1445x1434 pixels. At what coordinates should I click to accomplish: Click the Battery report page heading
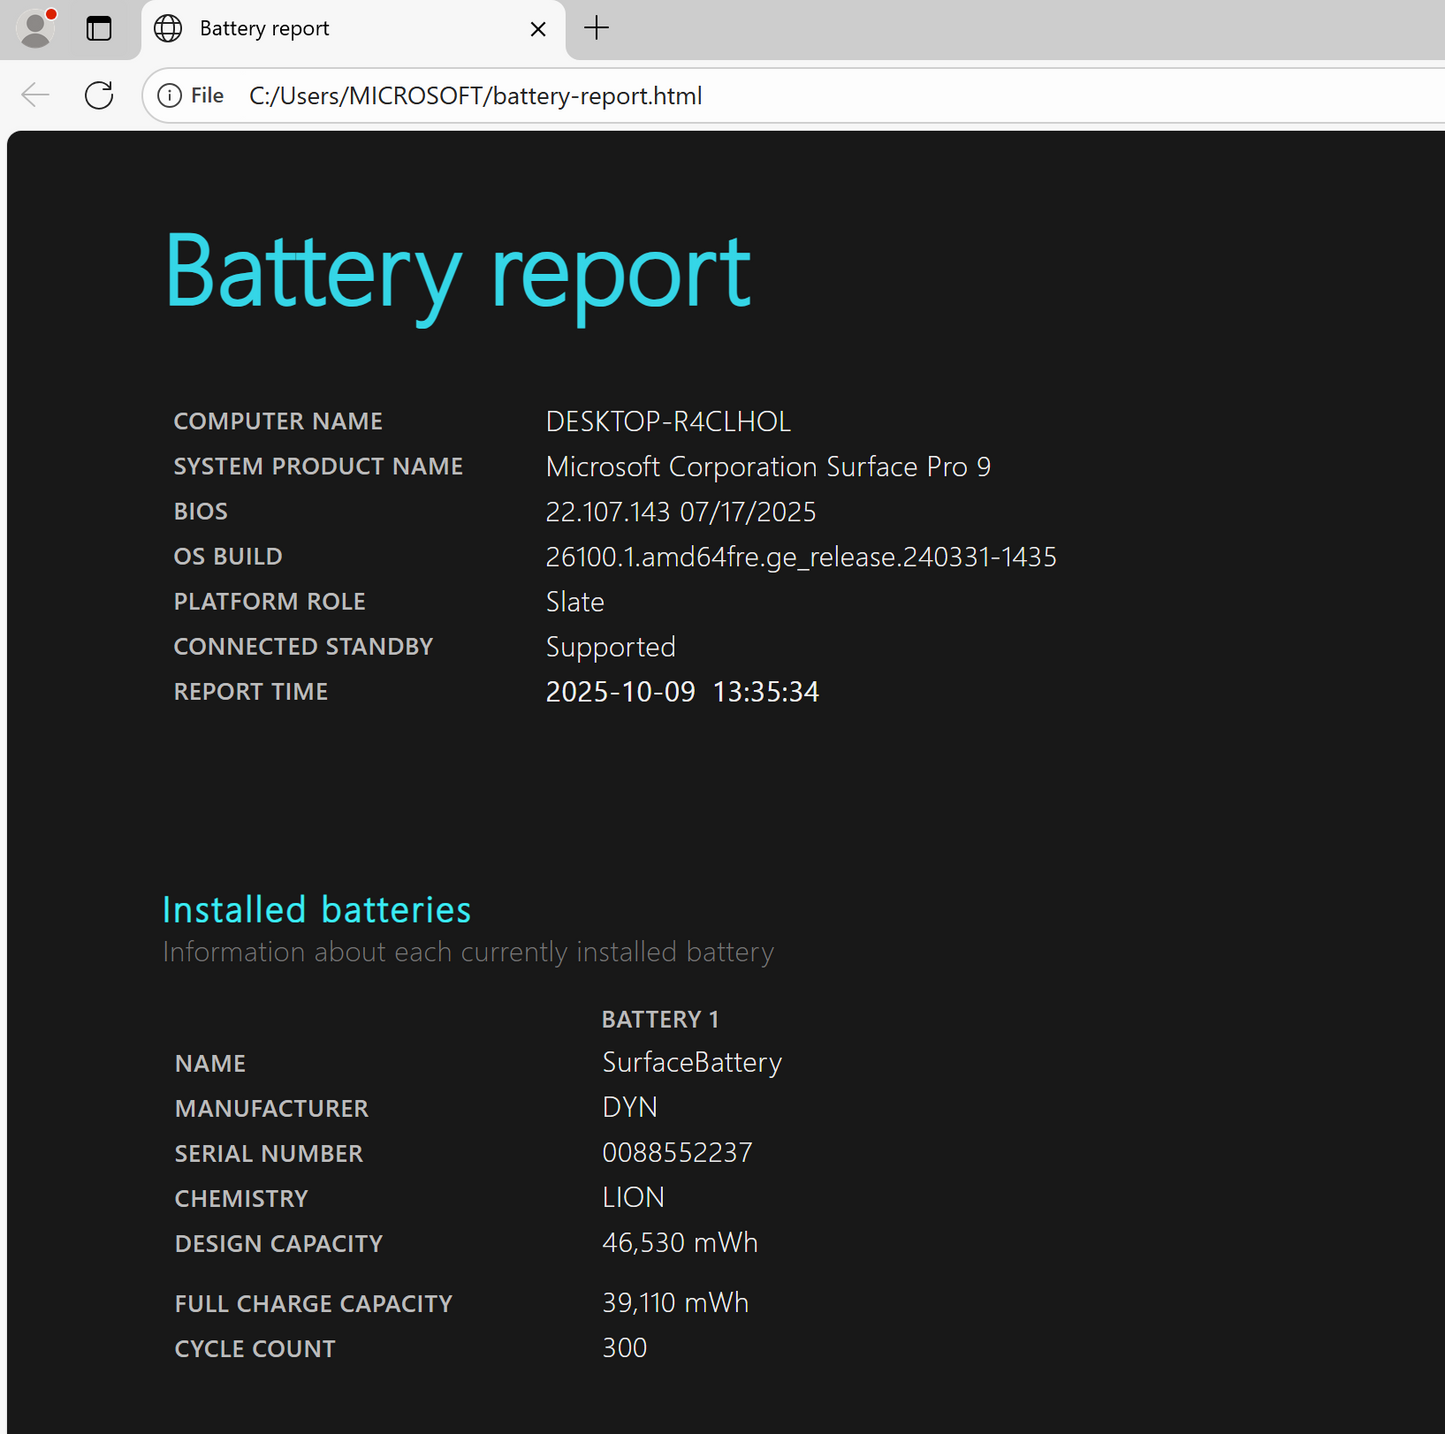(457, 271)
